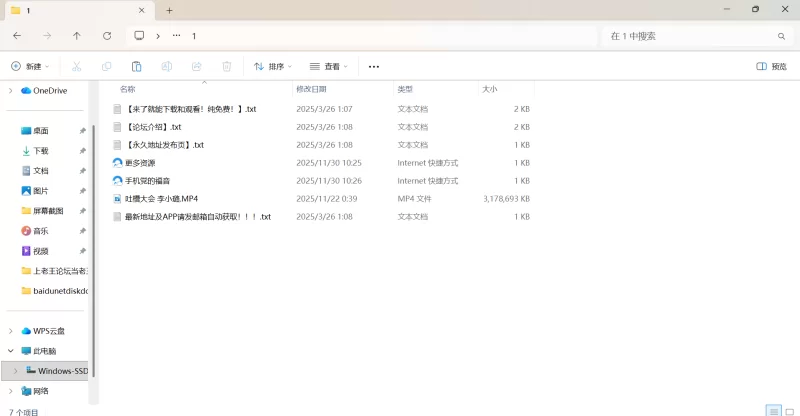
Task: Open the '...' see more toolbar options
Action: (374, 66)
